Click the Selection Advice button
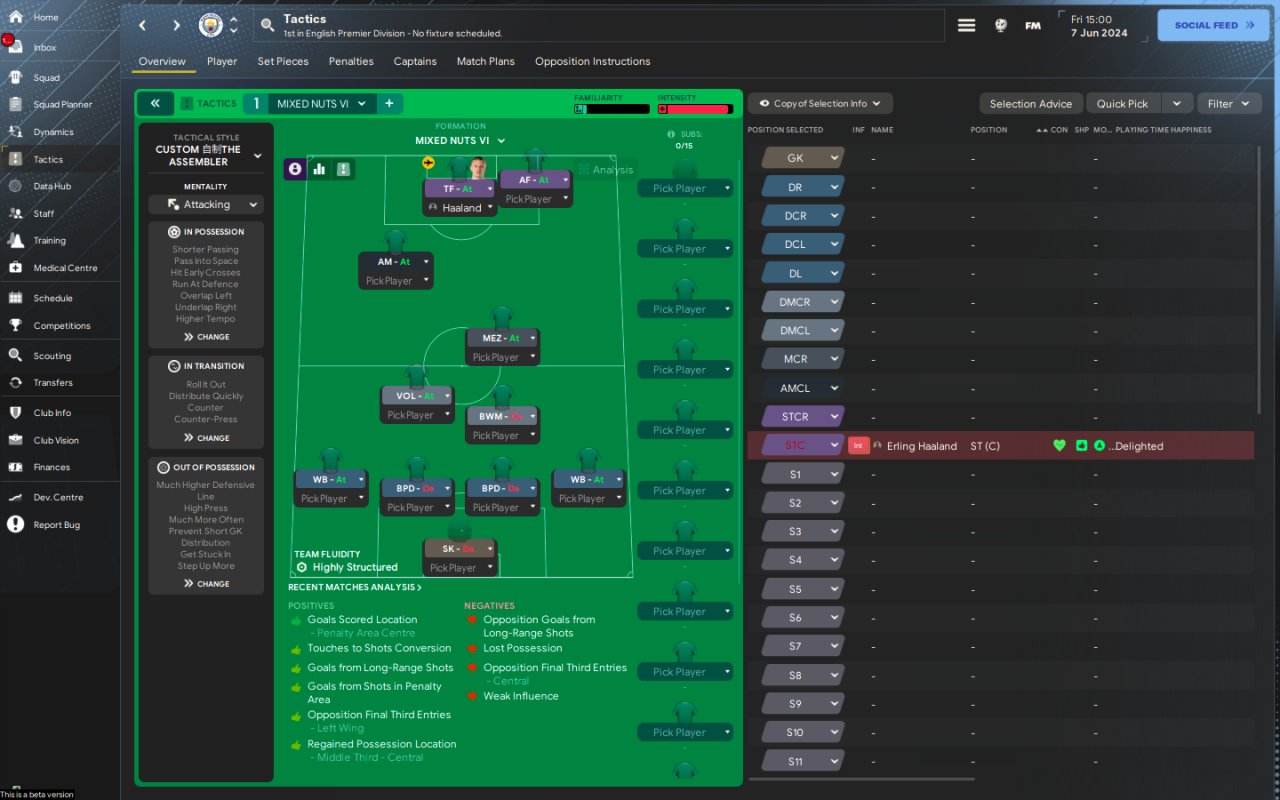Viewport: 1280px width, 800px height. pos(1030,104)
